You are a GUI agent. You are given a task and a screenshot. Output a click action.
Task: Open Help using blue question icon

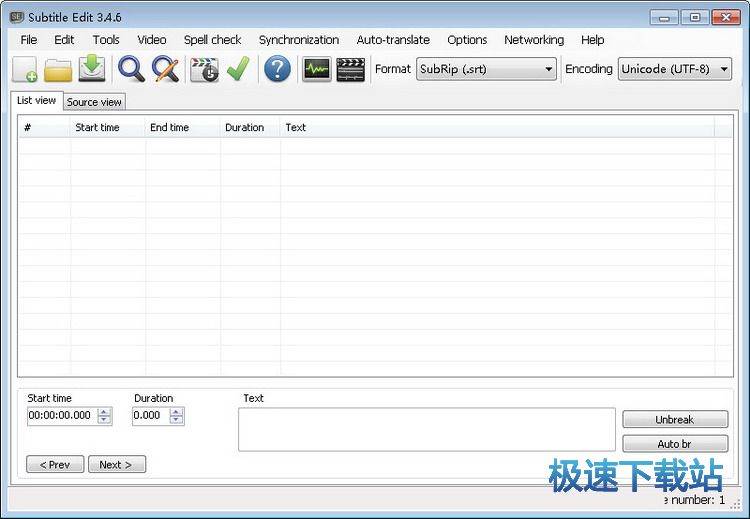coord(277,69)
